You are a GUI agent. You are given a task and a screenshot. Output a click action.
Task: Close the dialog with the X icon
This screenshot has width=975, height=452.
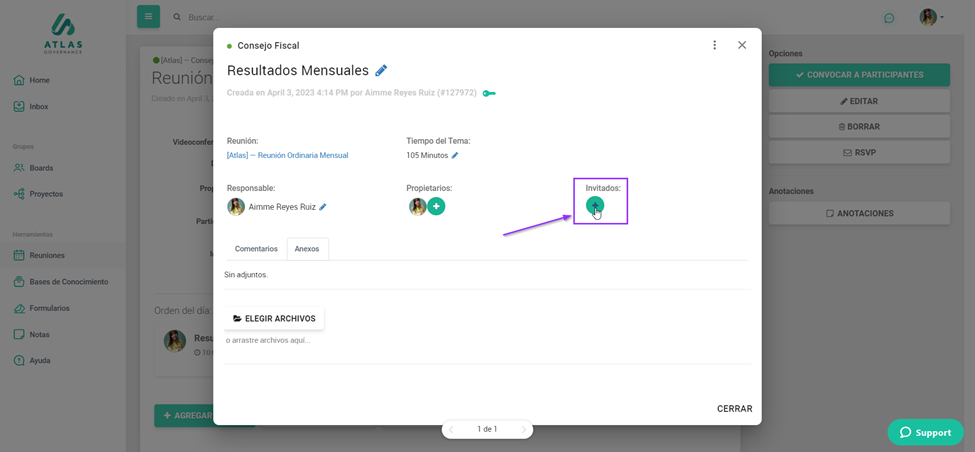click(x=742, y=45)
